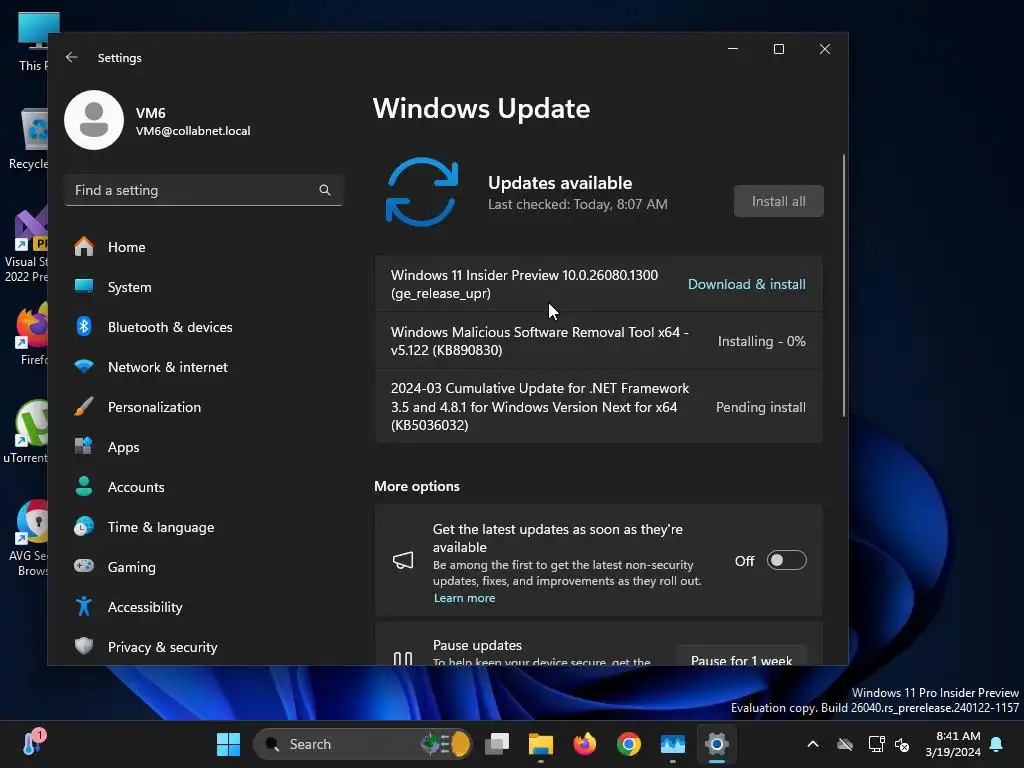Click the megaphone icon for latest updates
The image size is (1024, 768).
click(403, 560)
